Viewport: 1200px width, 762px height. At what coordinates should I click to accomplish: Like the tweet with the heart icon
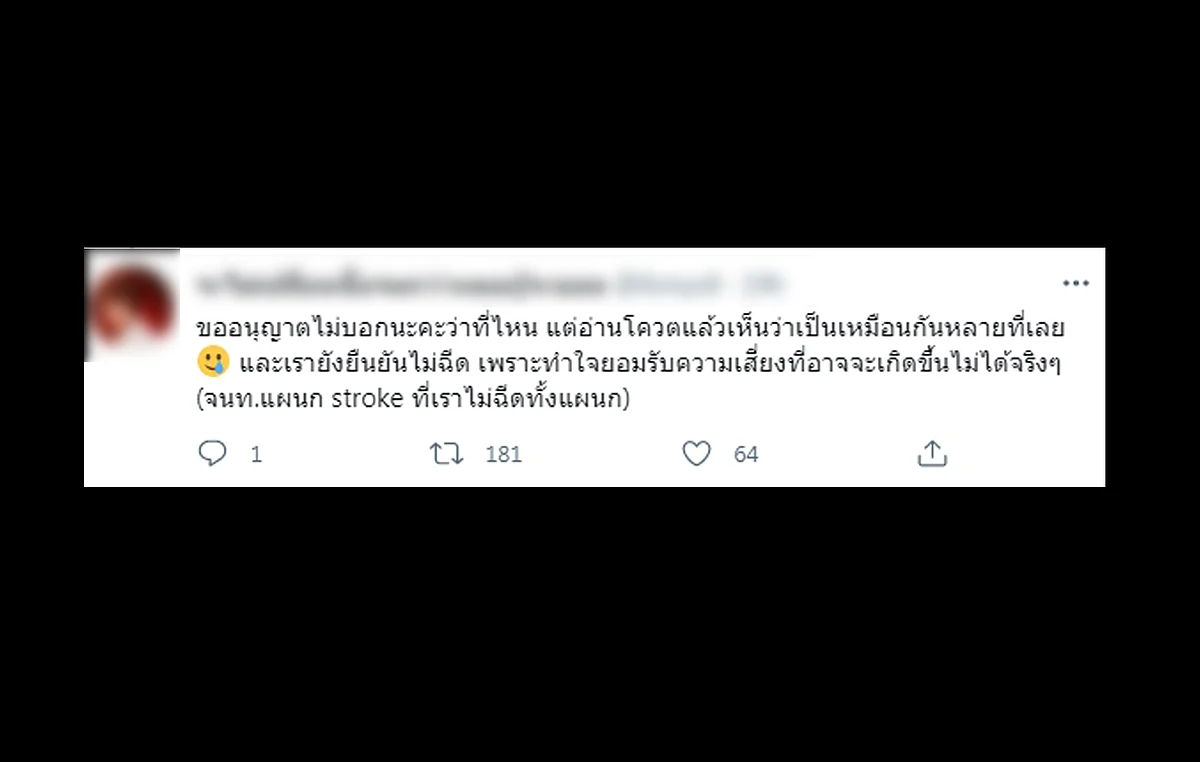coord(696,454)
